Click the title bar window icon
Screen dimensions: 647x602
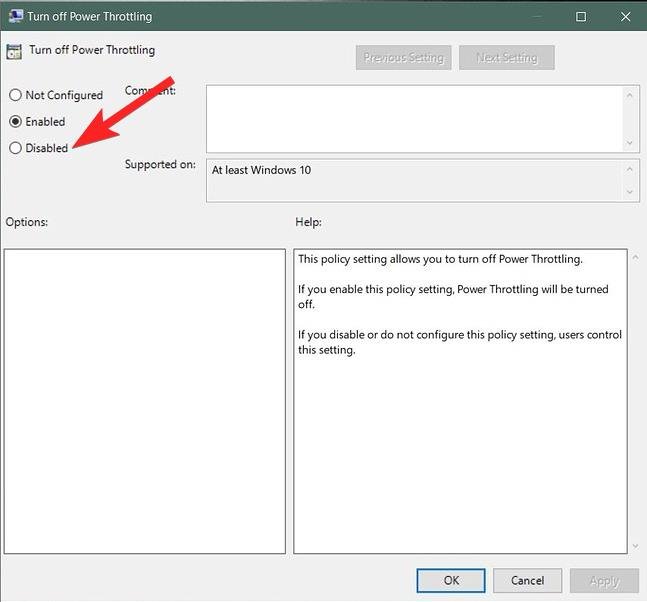[16, 16]
